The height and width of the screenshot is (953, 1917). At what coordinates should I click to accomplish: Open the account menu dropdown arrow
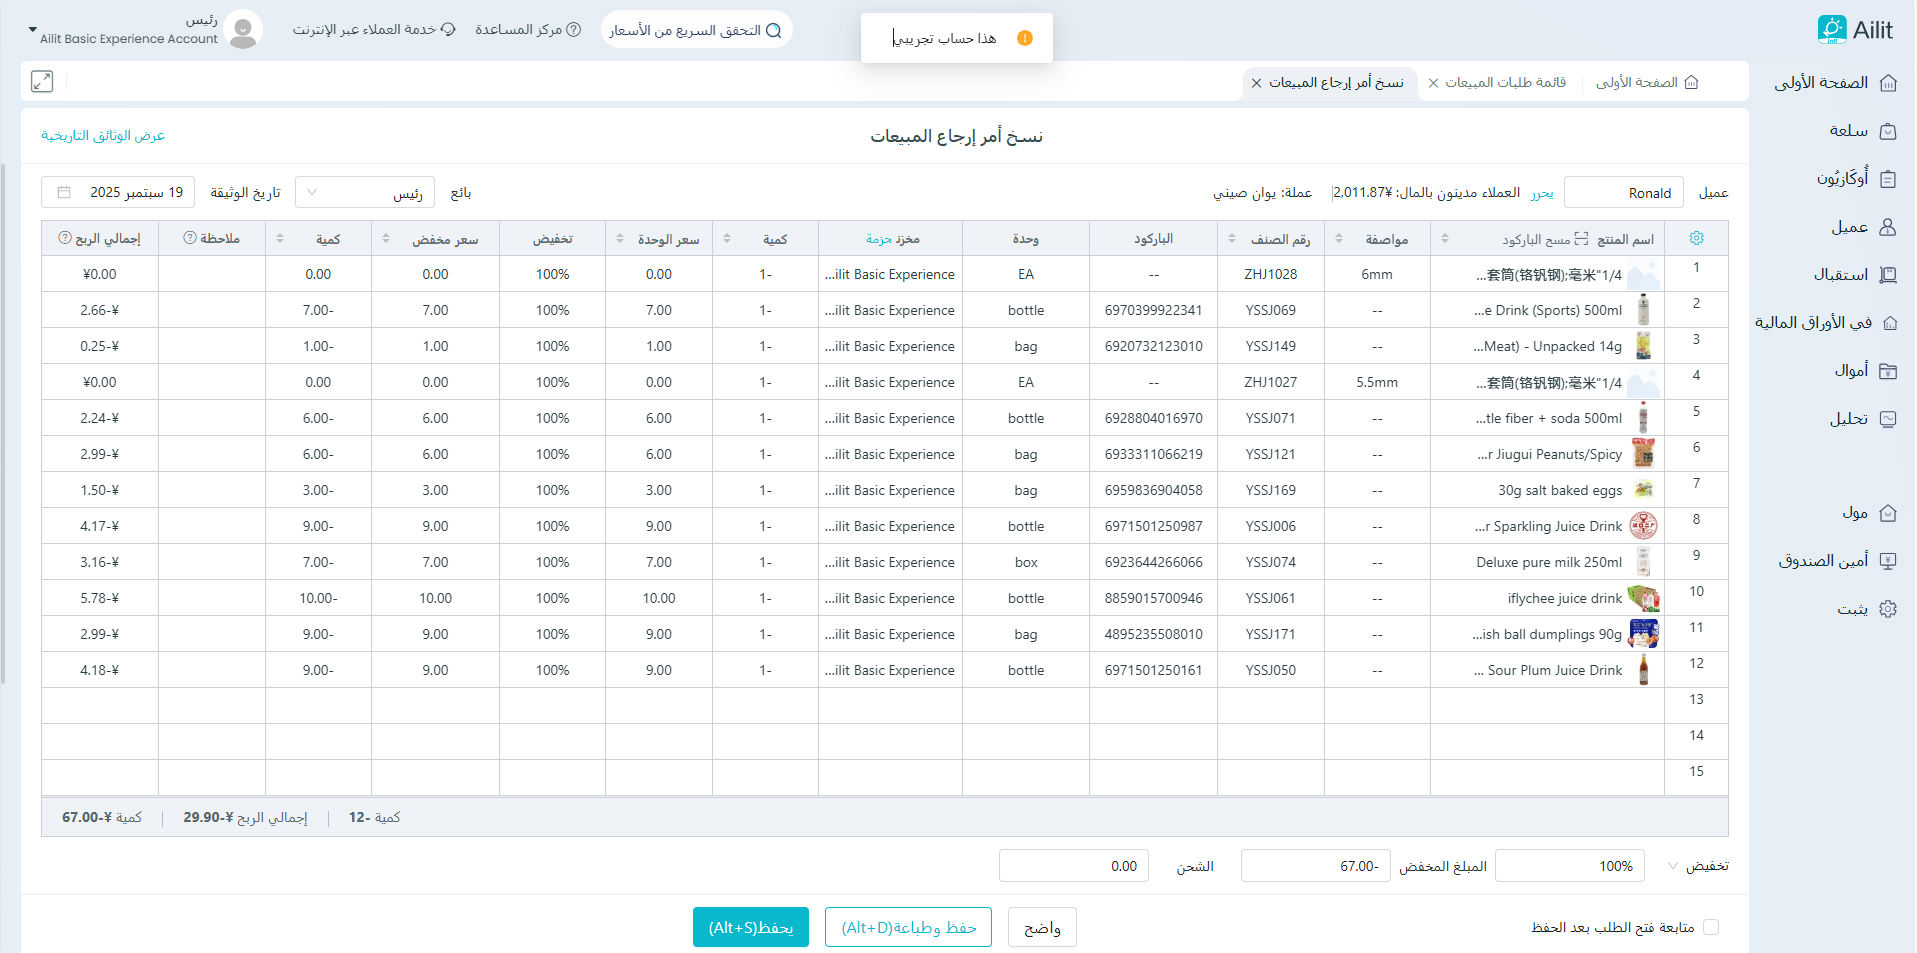[x=32, y=30]
